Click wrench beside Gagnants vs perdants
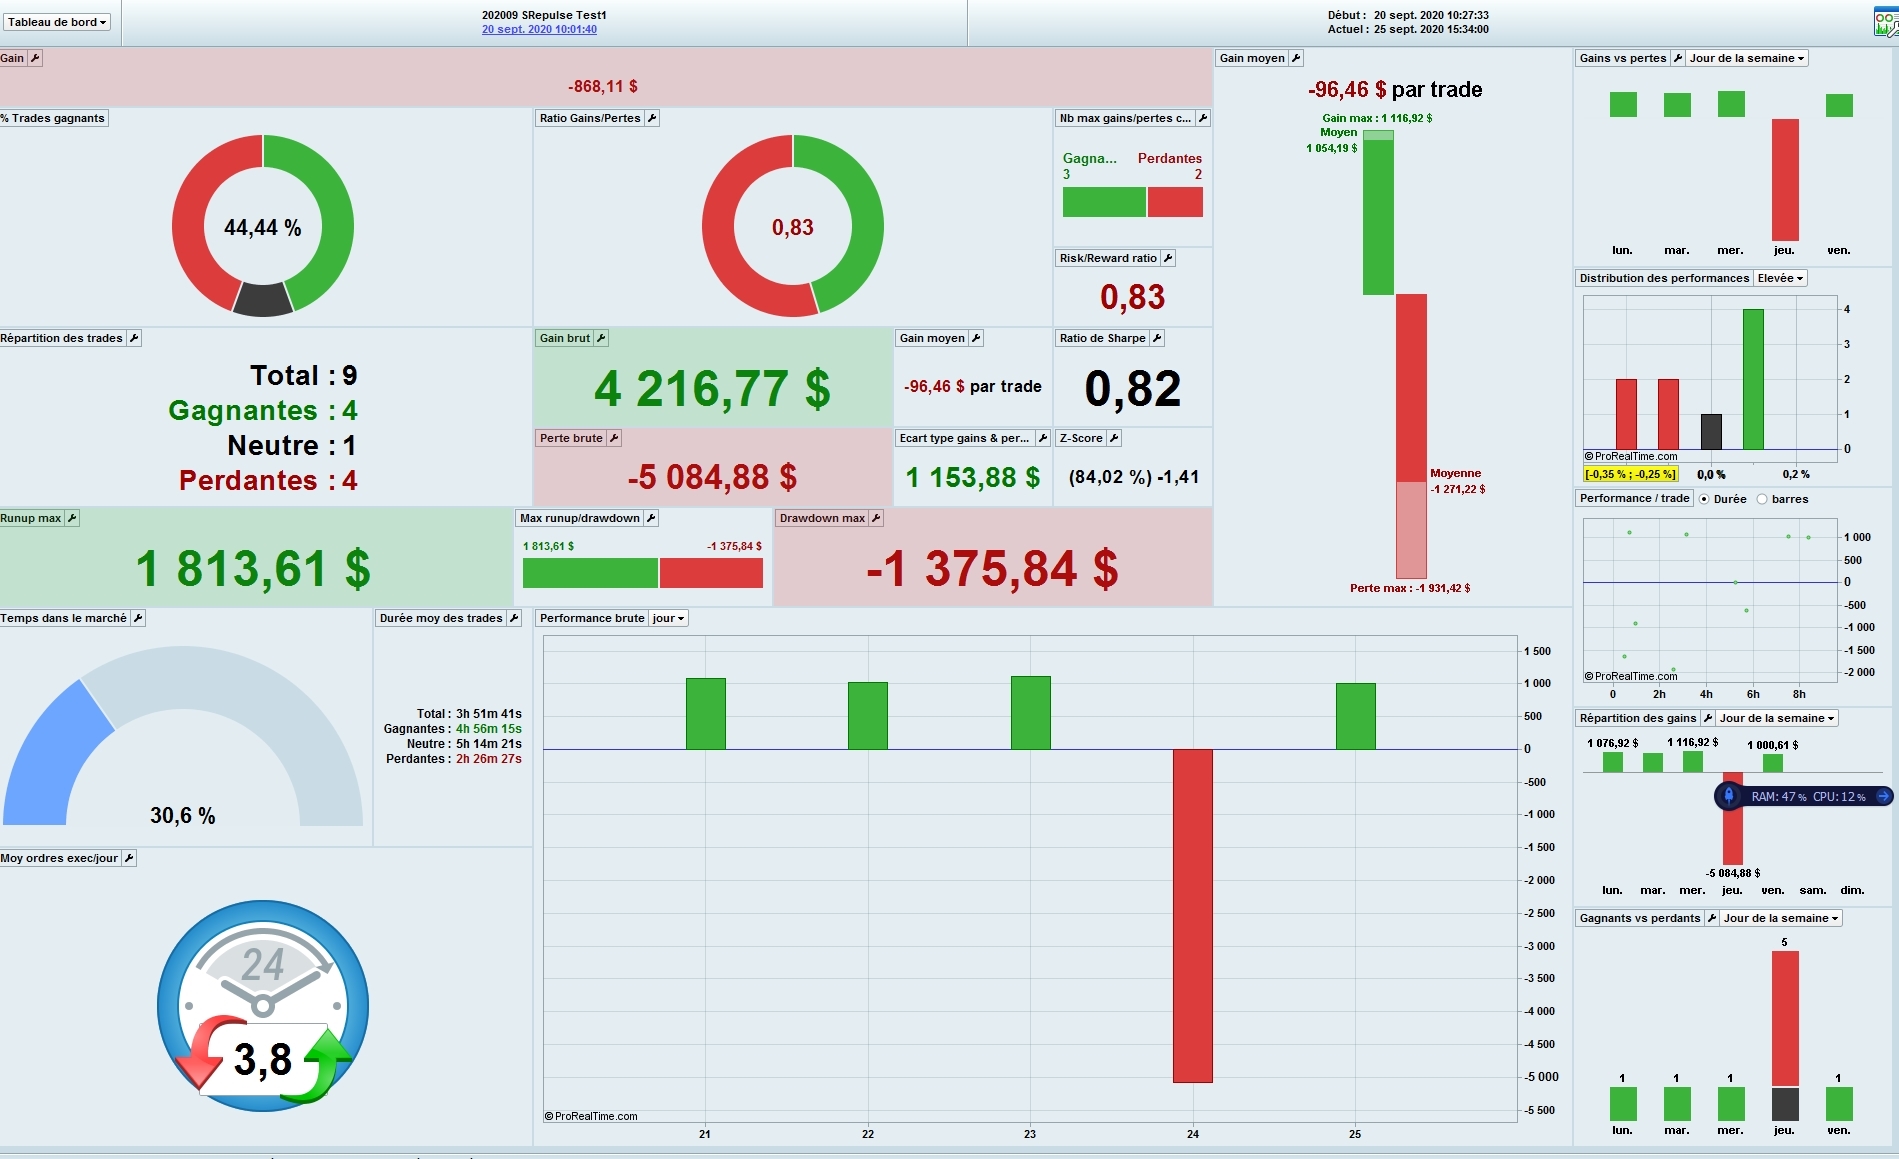The height and width of the screenshot is (1159, 1899). 1712,918
